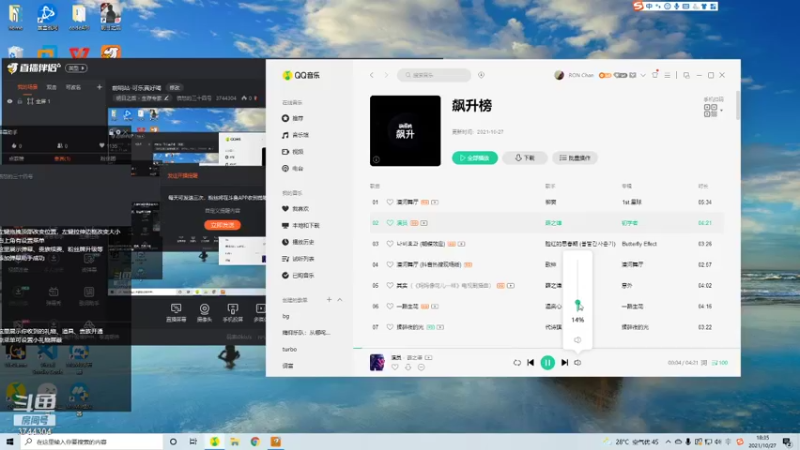Open the play queue showing 100 songs
The height and width of the screenshot is (450, 800).
coord(720,363)
